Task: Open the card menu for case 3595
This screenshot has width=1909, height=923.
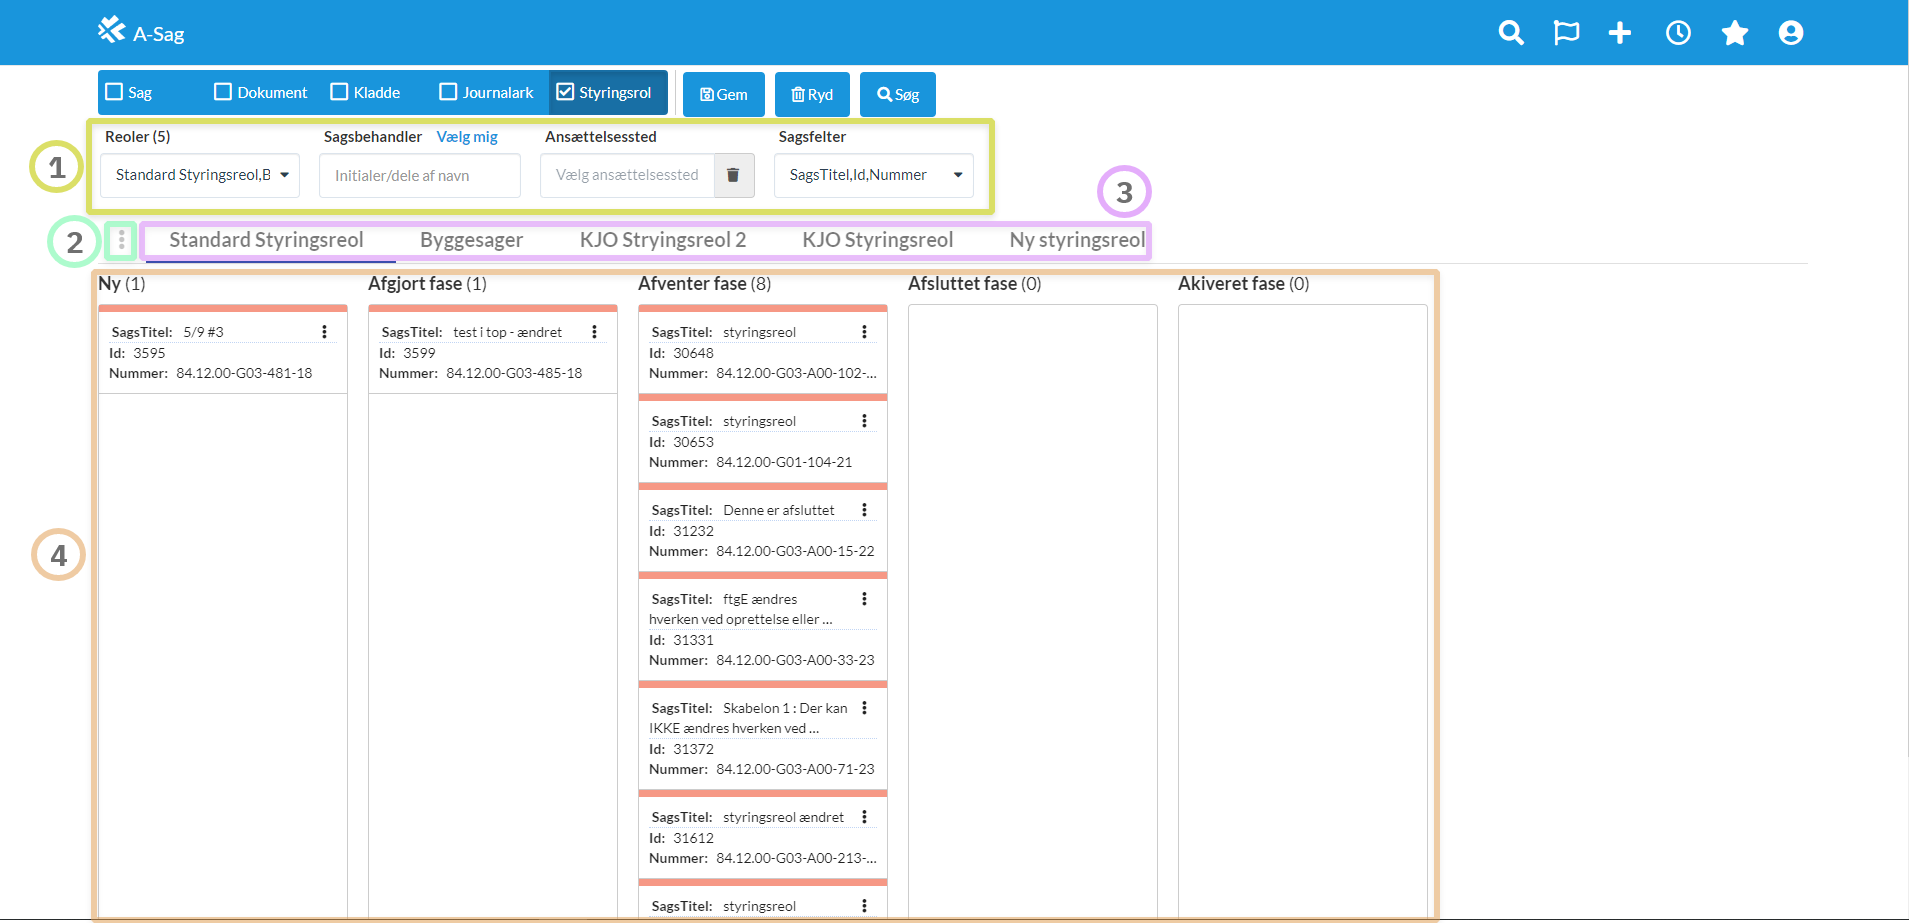Action: point(324,332)
